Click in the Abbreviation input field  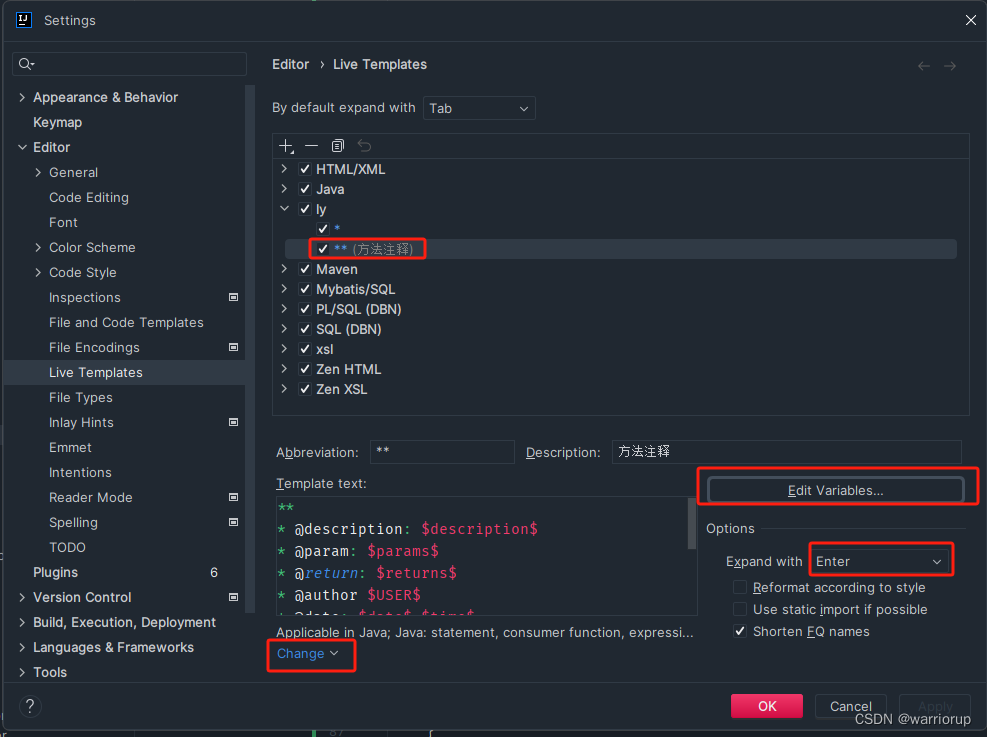tap(442, 452)
